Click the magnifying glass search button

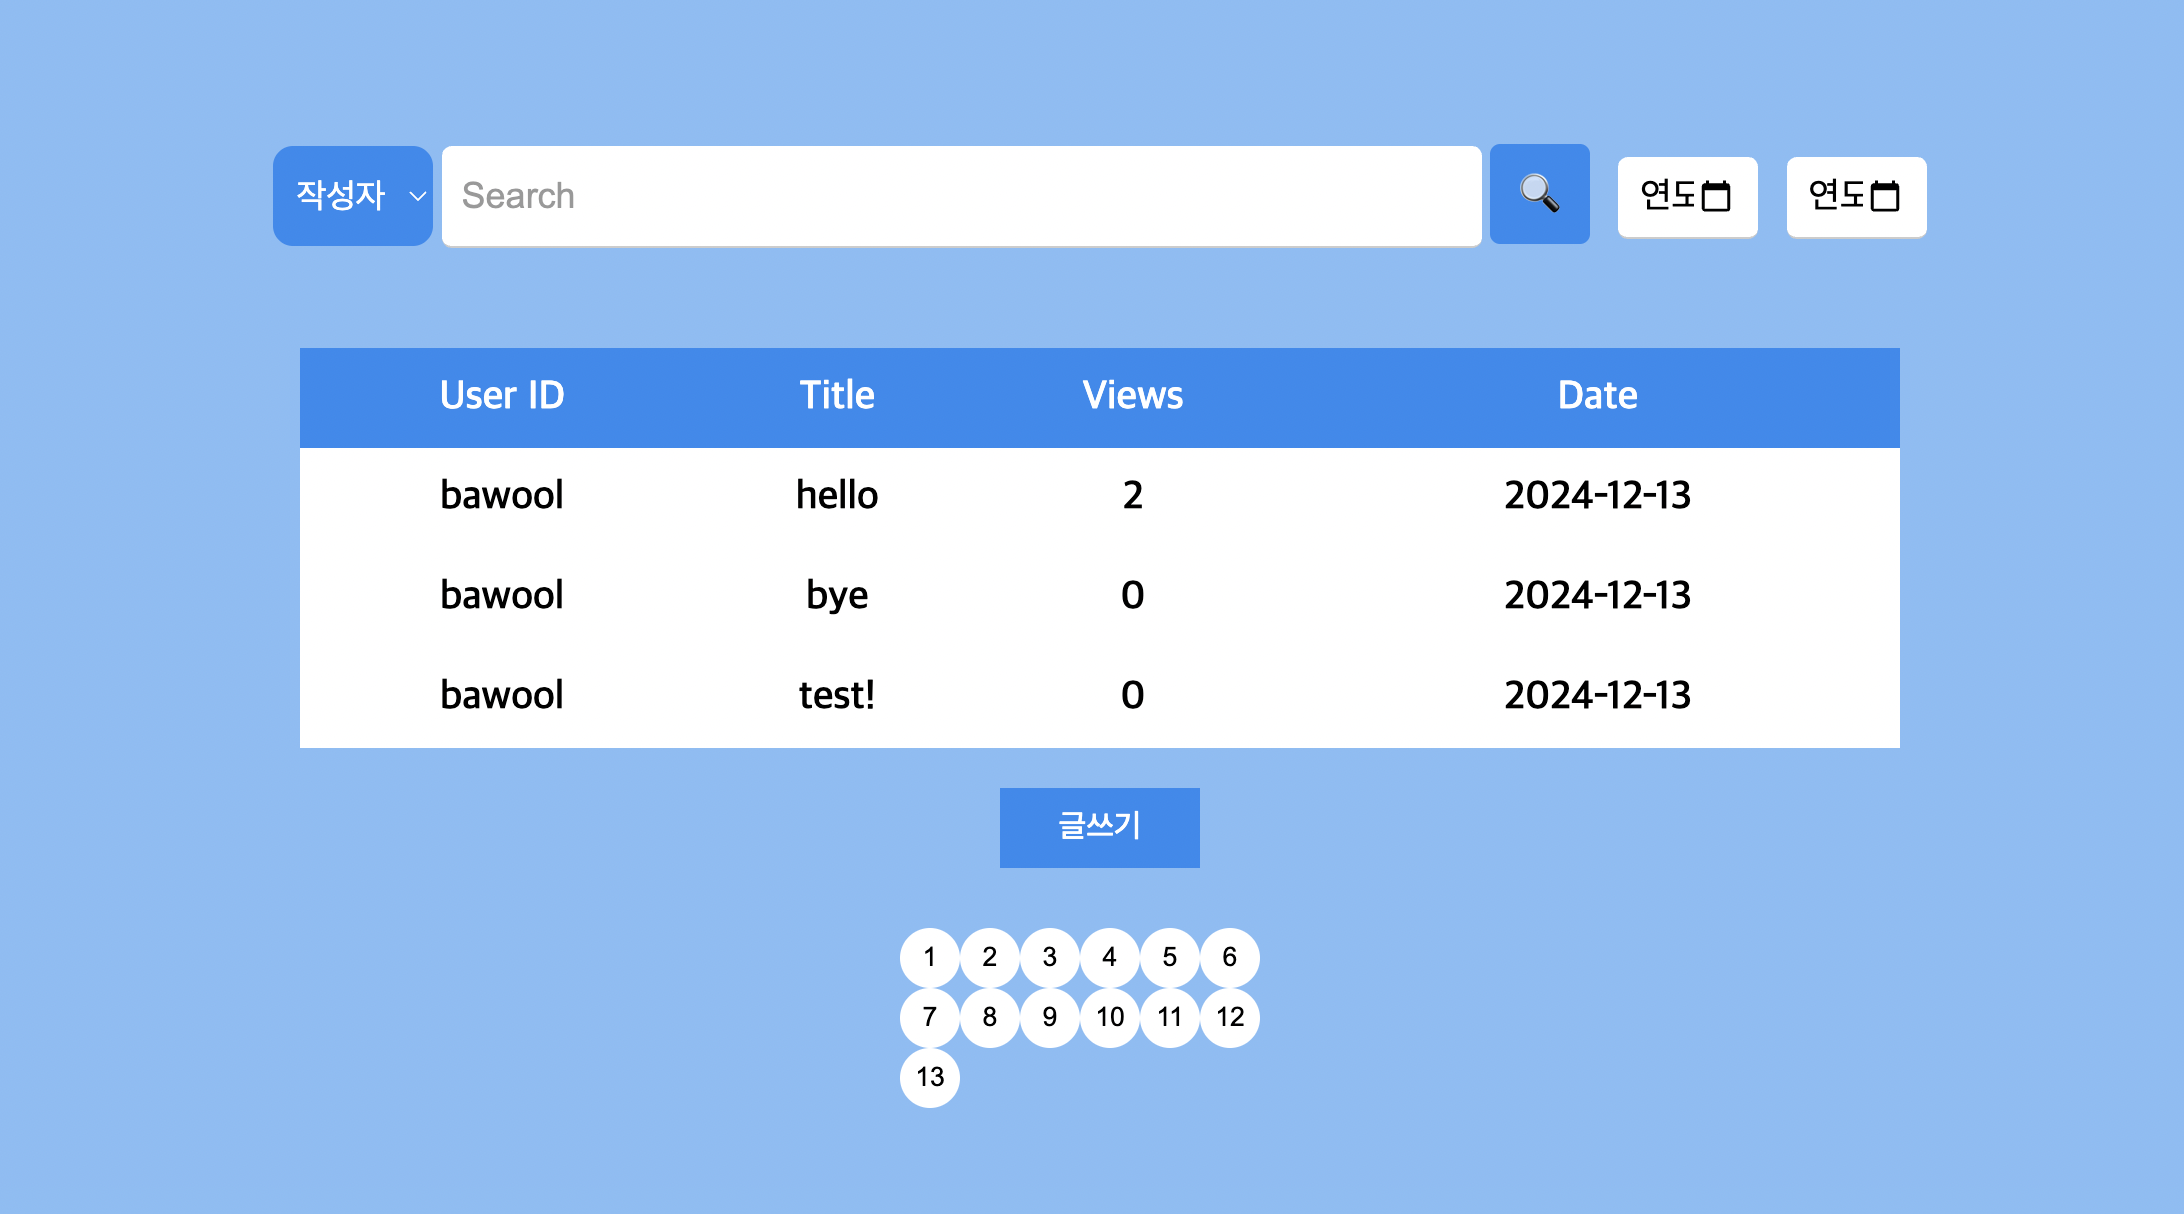tap(1539, 194)
